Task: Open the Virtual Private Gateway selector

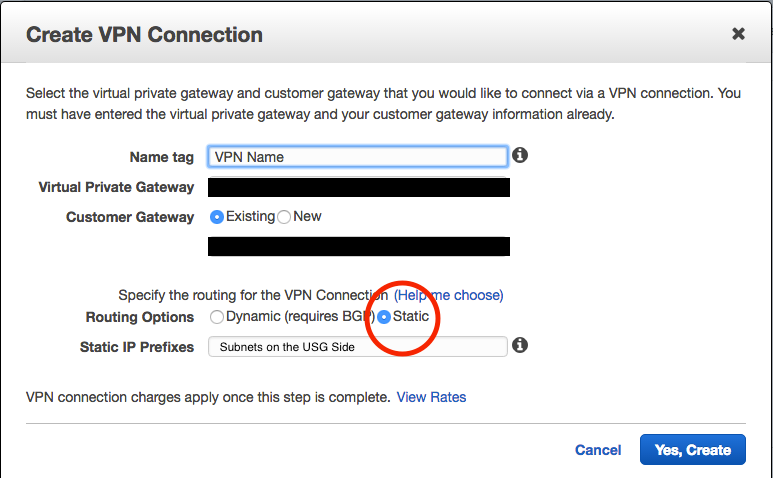Action: 358,187
